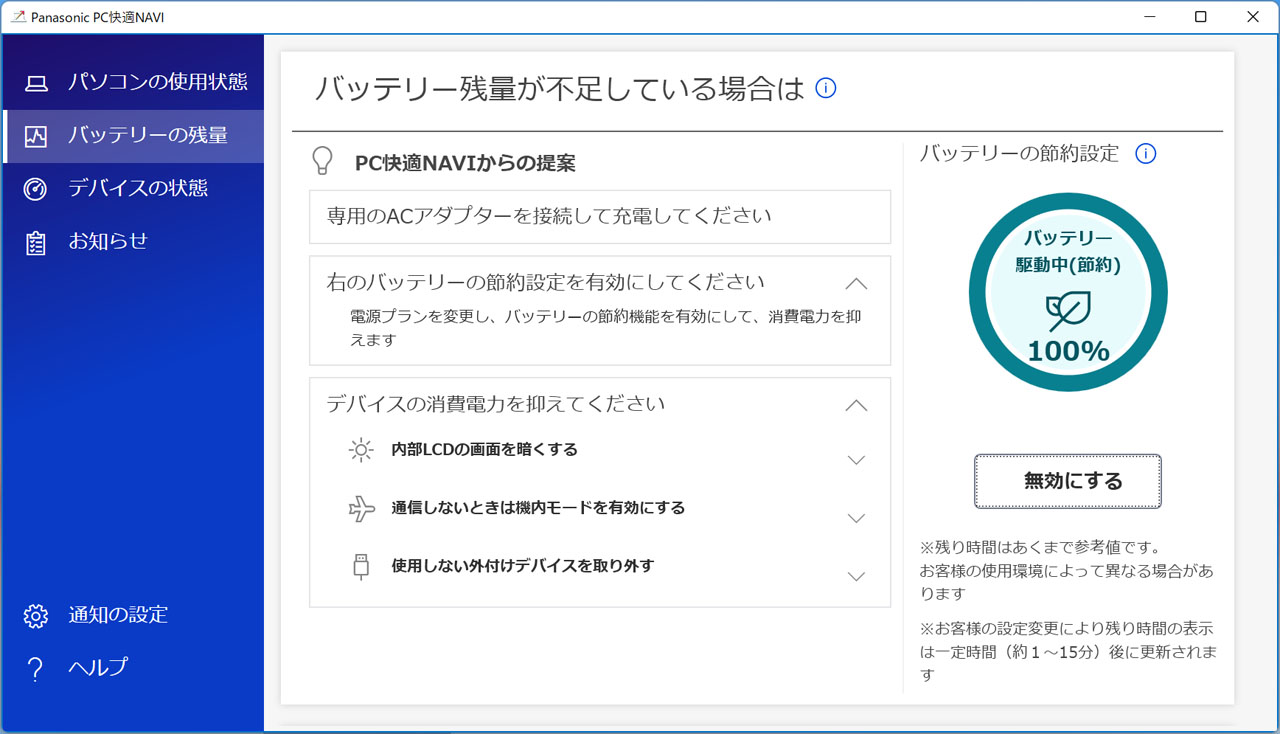Select the パソコンの使用状態 sidebar icon
This screenshot has height=734, width=1280.
[x=36, y=84]
